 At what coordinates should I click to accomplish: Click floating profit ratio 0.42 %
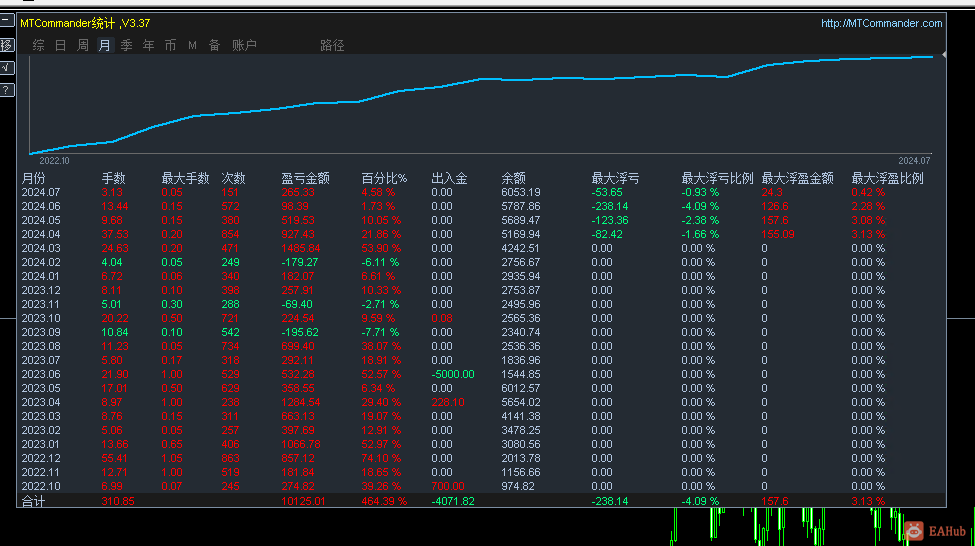(x=868, y=193)
